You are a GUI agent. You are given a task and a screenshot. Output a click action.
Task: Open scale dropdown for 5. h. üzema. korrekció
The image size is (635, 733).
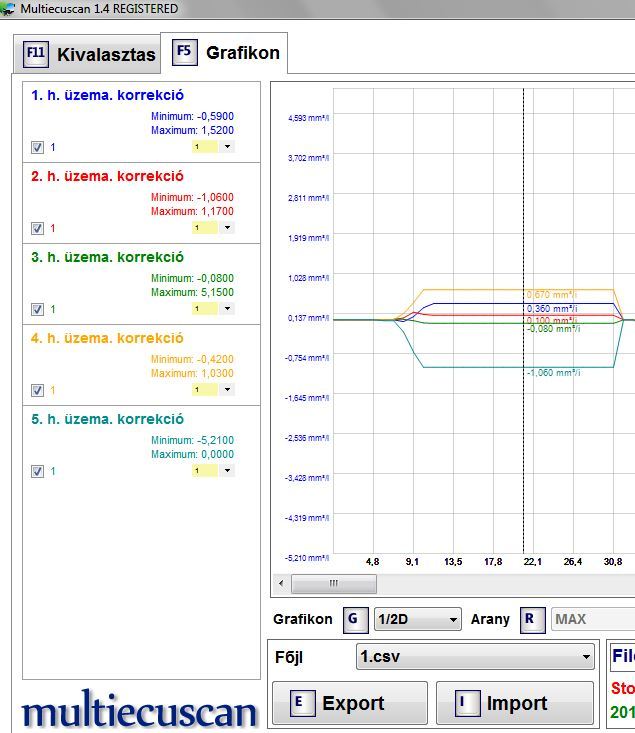tap(227, 470)
